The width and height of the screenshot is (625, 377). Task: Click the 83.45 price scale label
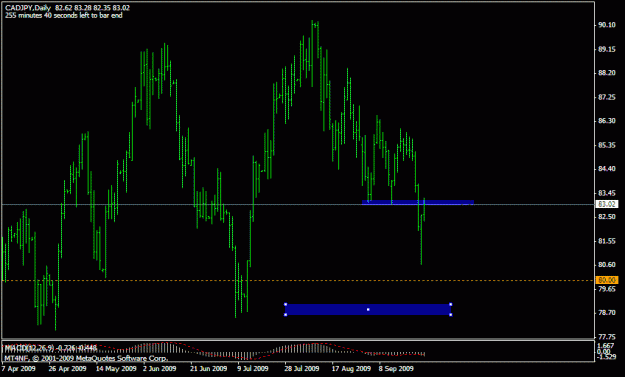606,193
